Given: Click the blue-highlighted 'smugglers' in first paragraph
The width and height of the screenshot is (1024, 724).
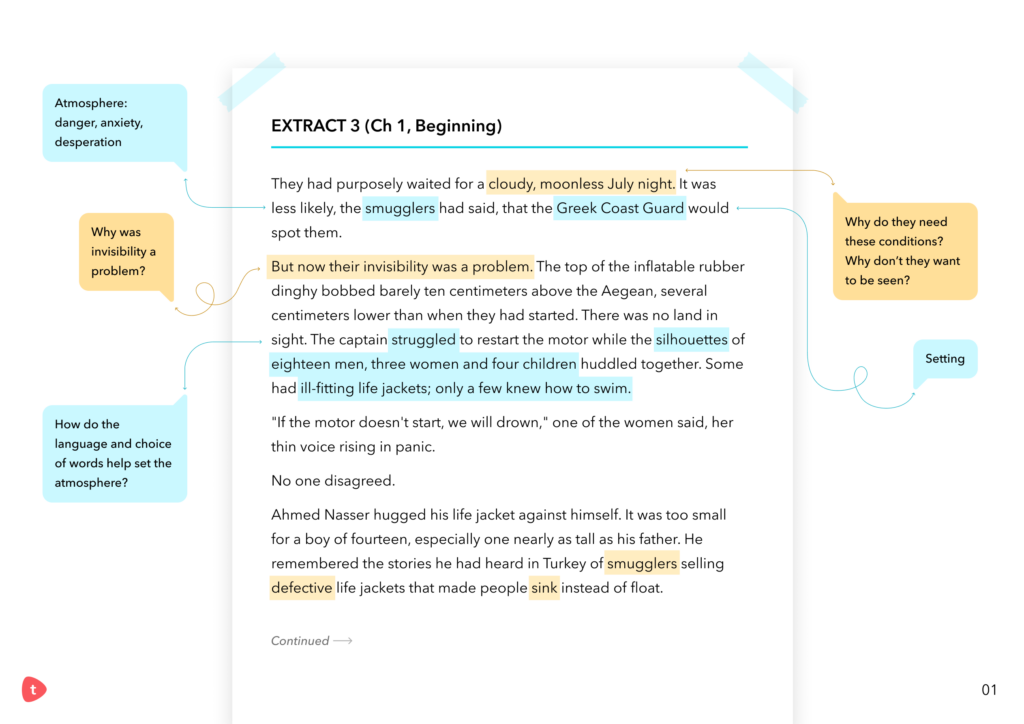Looking at the screenshot, I should point(400,208).
